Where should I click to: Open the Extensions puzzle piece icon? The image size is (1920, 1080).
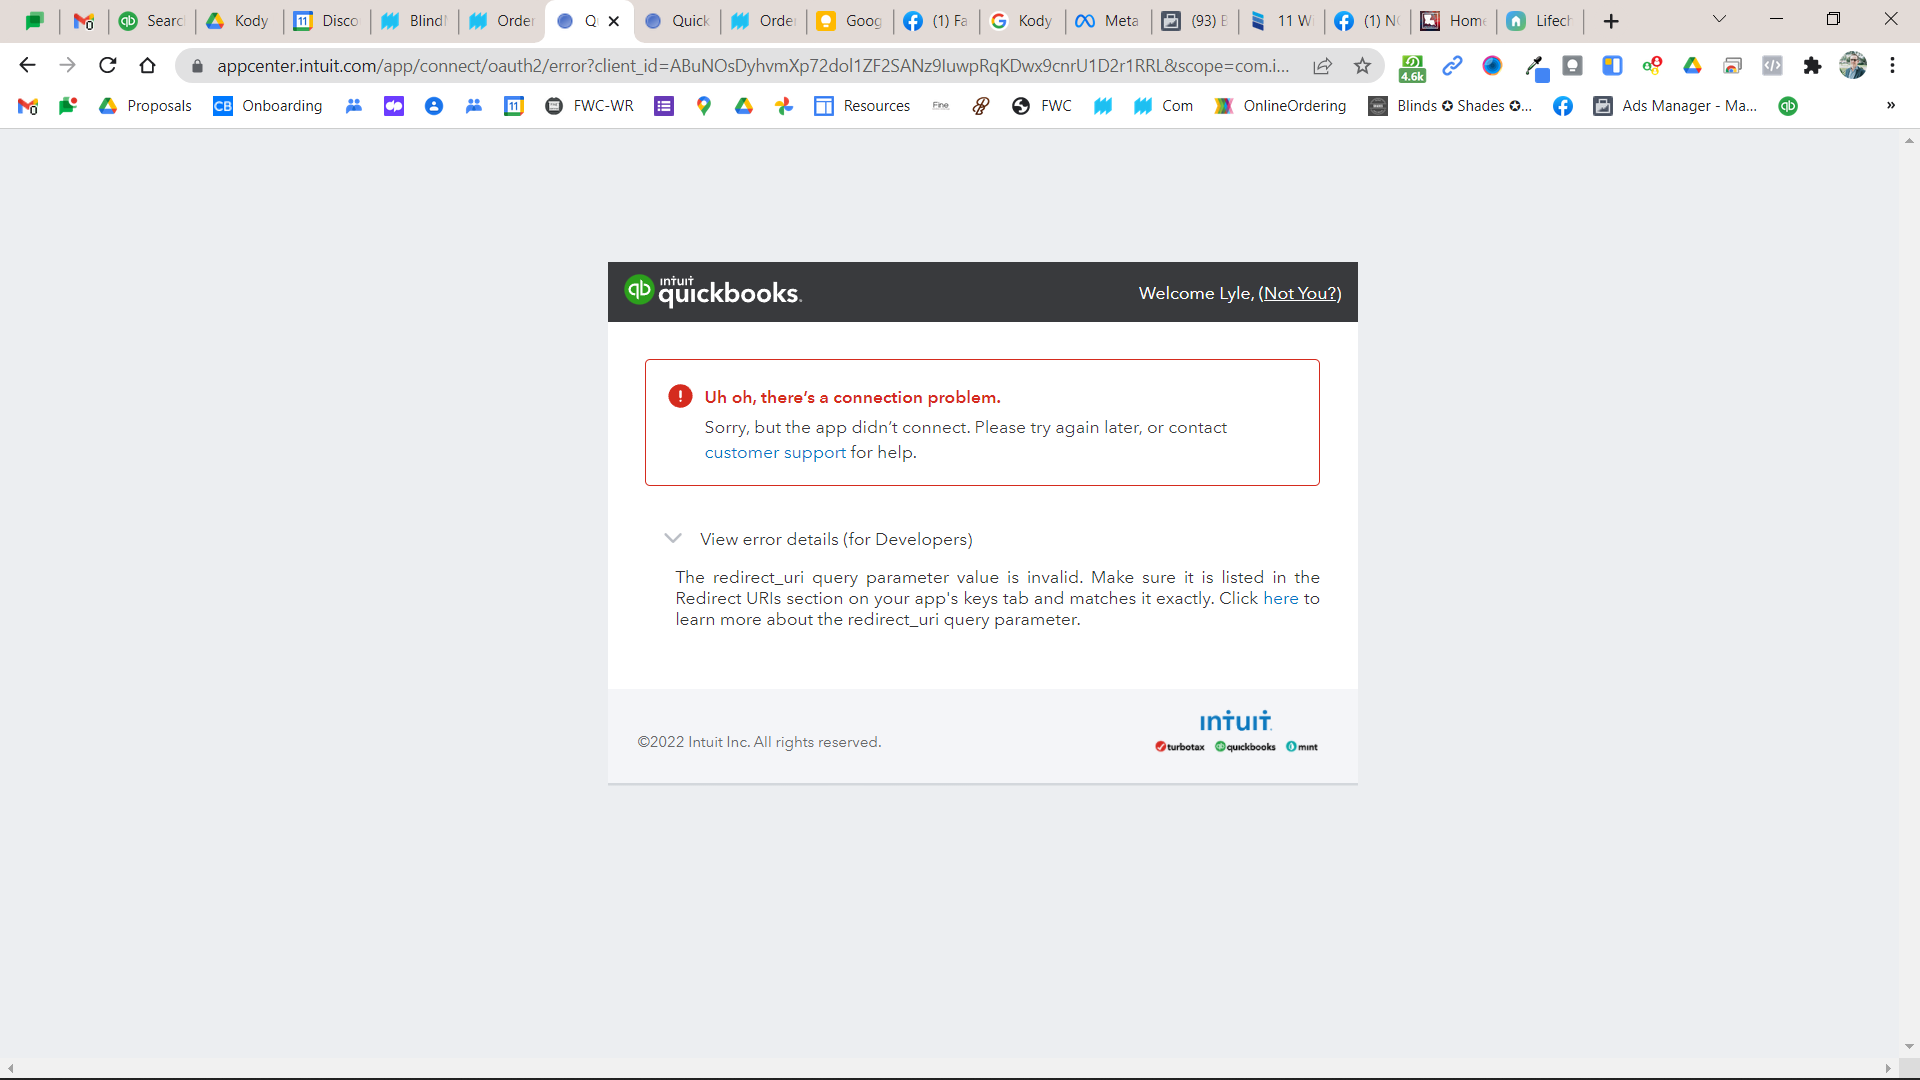[1812, 66]
